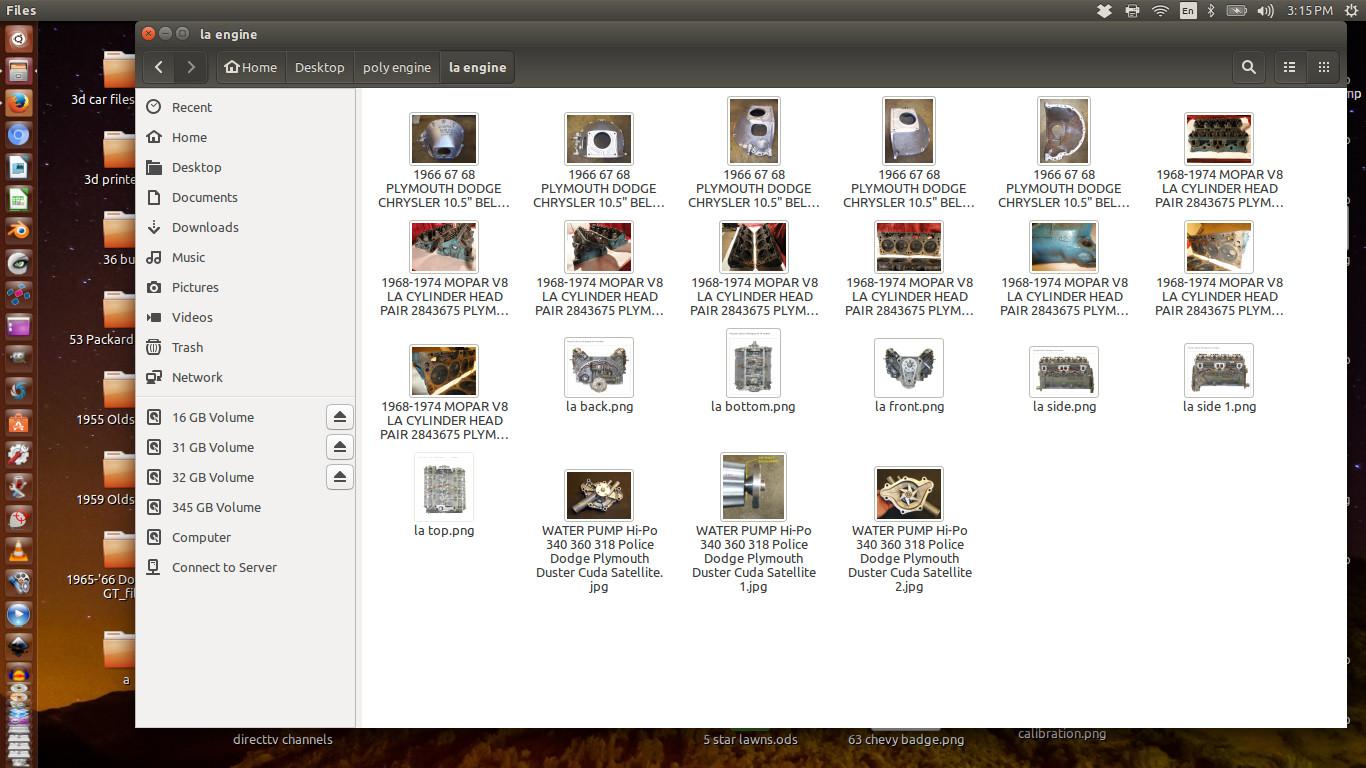1366x768 pixels.
Task: Open Connect to Server in the sidebar
Action: tap(224, 567)
